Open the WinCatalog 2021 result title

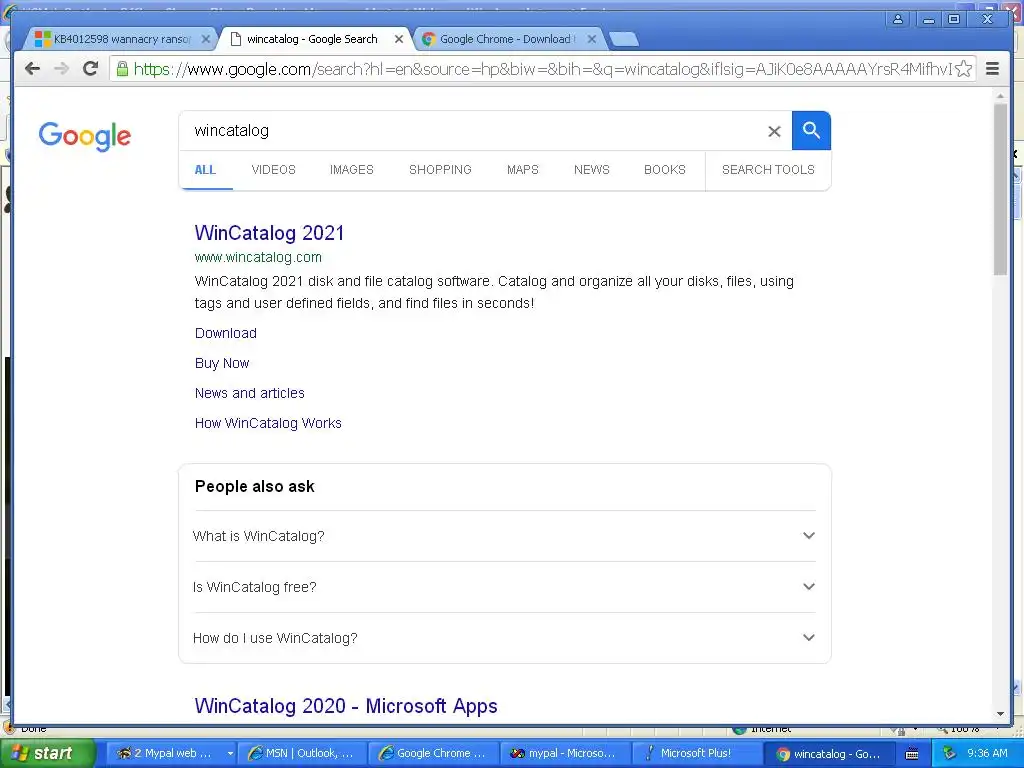tap(269, 232)
